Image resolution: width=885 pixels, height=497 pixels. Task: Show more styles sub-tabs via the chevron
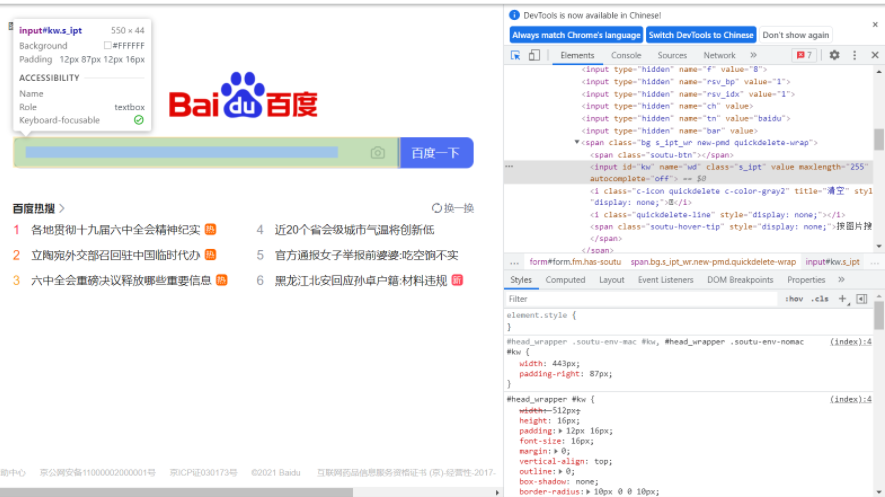pos(841,280)
